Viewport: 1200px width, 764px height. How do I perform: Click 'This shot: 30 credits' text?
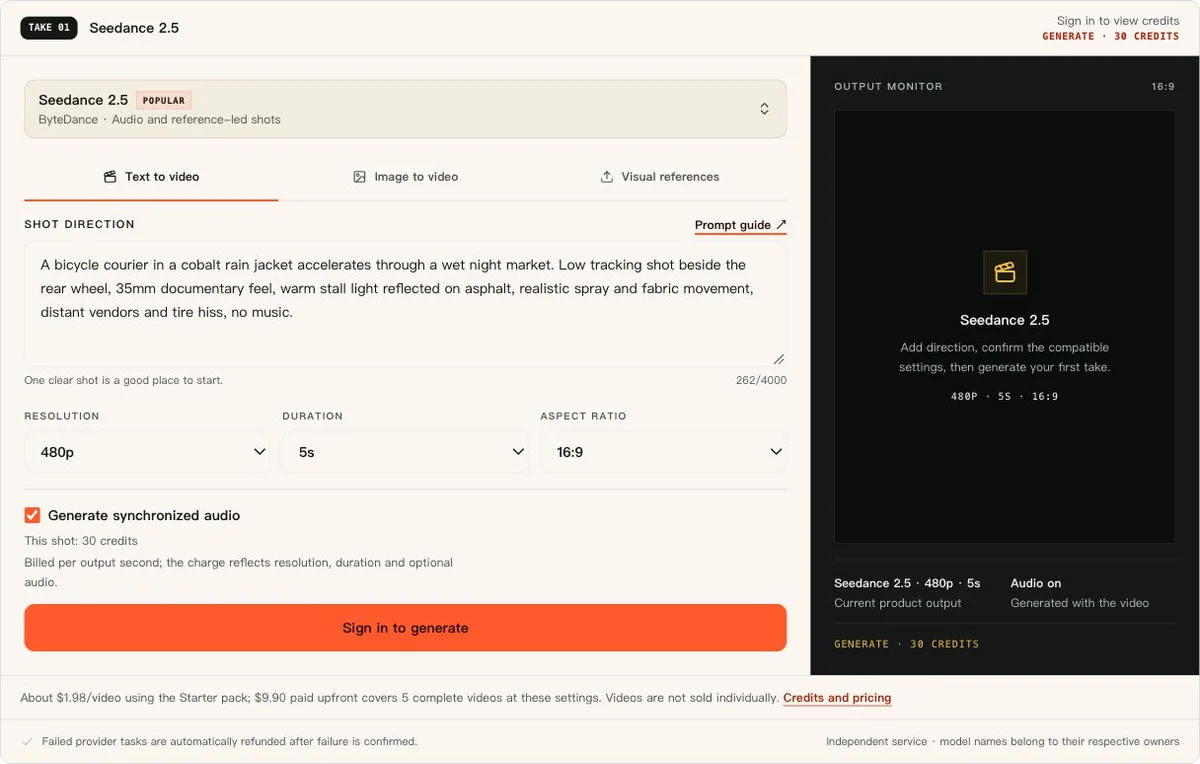tap(81, 541)
